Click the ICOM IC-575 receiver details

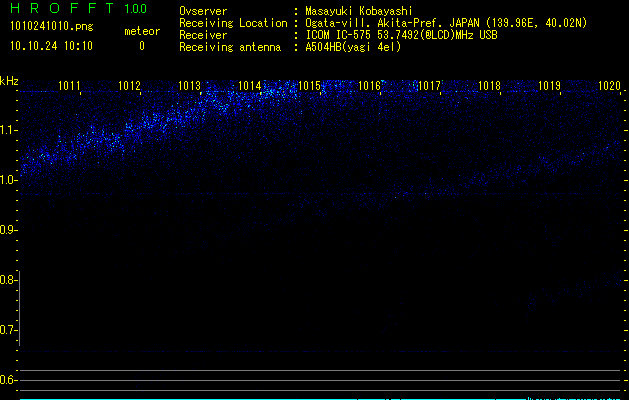click(401, 35)
